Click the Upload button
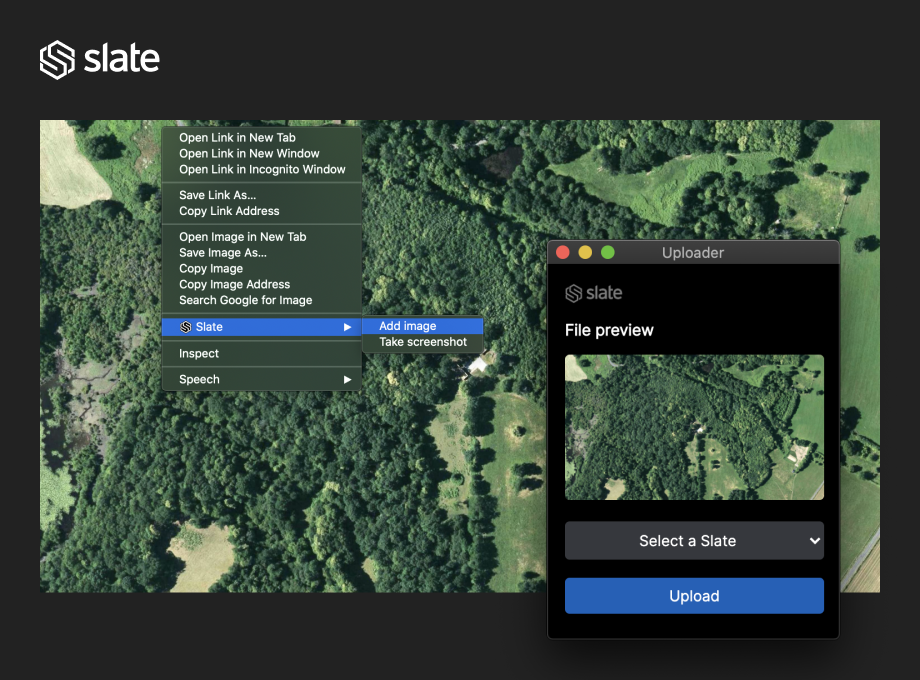Screen dimensions: 920x680 694,595
